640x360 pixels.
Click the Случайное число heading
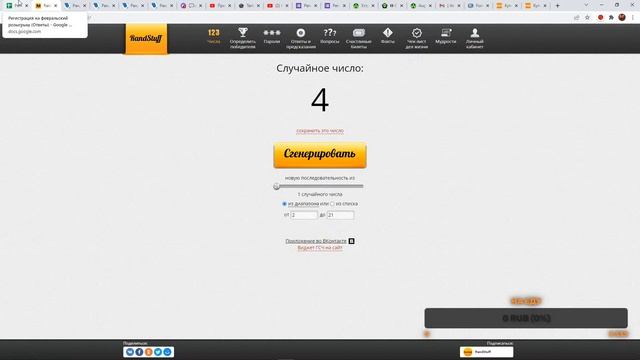click(x=320, y=68)
